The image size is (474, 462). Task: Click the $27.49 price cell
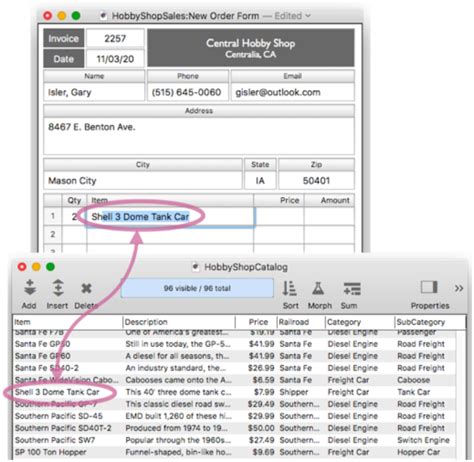261,440
